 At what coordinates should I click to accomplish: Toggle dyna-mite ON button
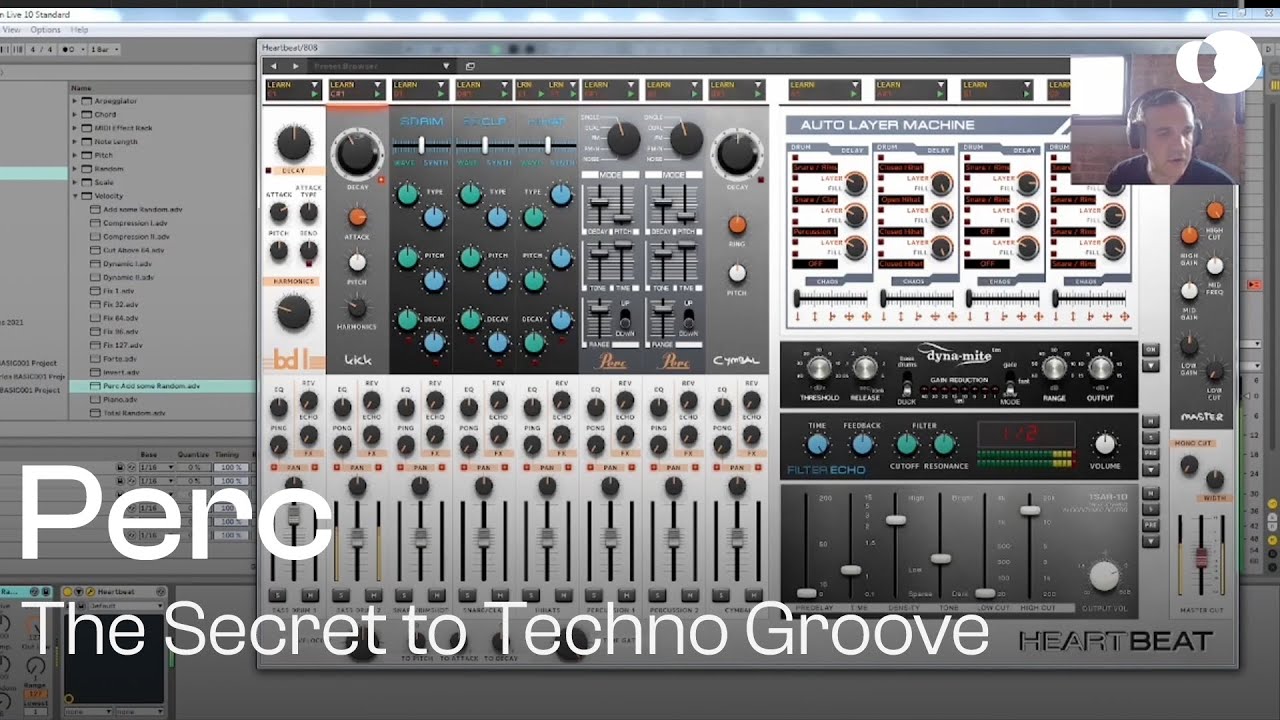coord(1151,350)
